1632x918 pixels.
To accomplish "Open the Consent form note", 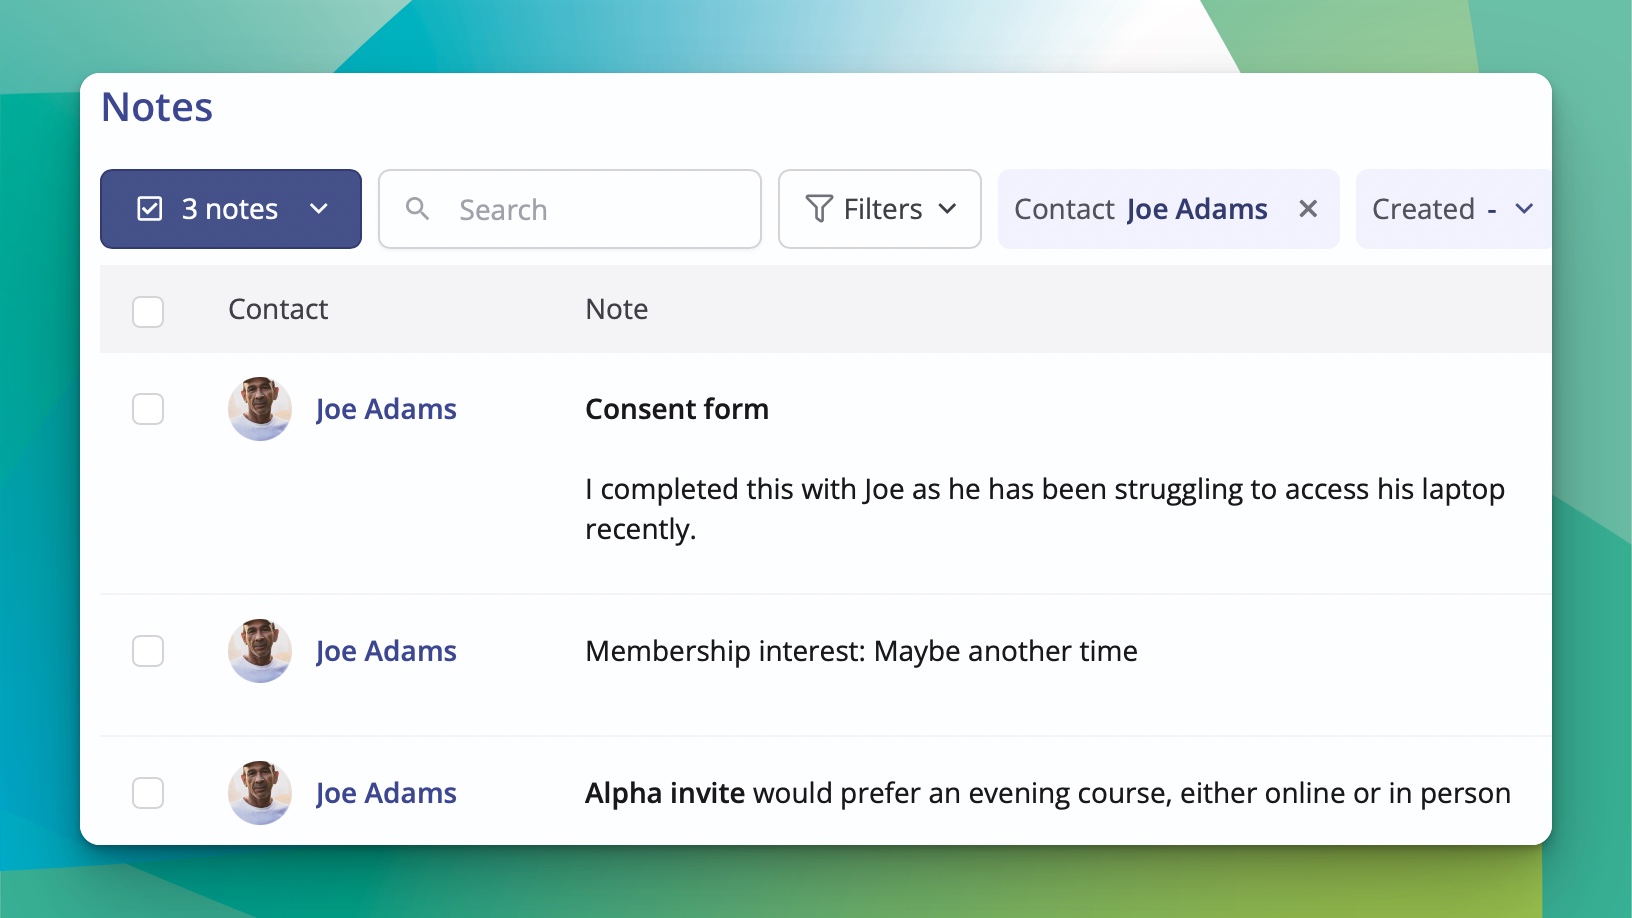I will click(676, 408).
